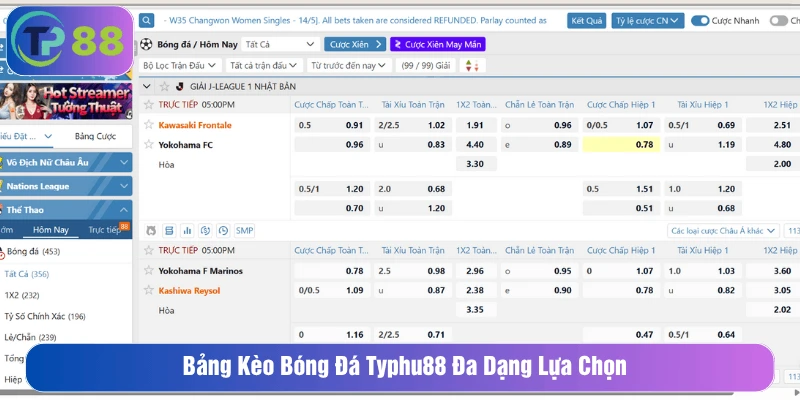Viewport: 800px width, 400px height.
Task: Click the (99 / 99) Giải button
Action: (x=426, y=65)
